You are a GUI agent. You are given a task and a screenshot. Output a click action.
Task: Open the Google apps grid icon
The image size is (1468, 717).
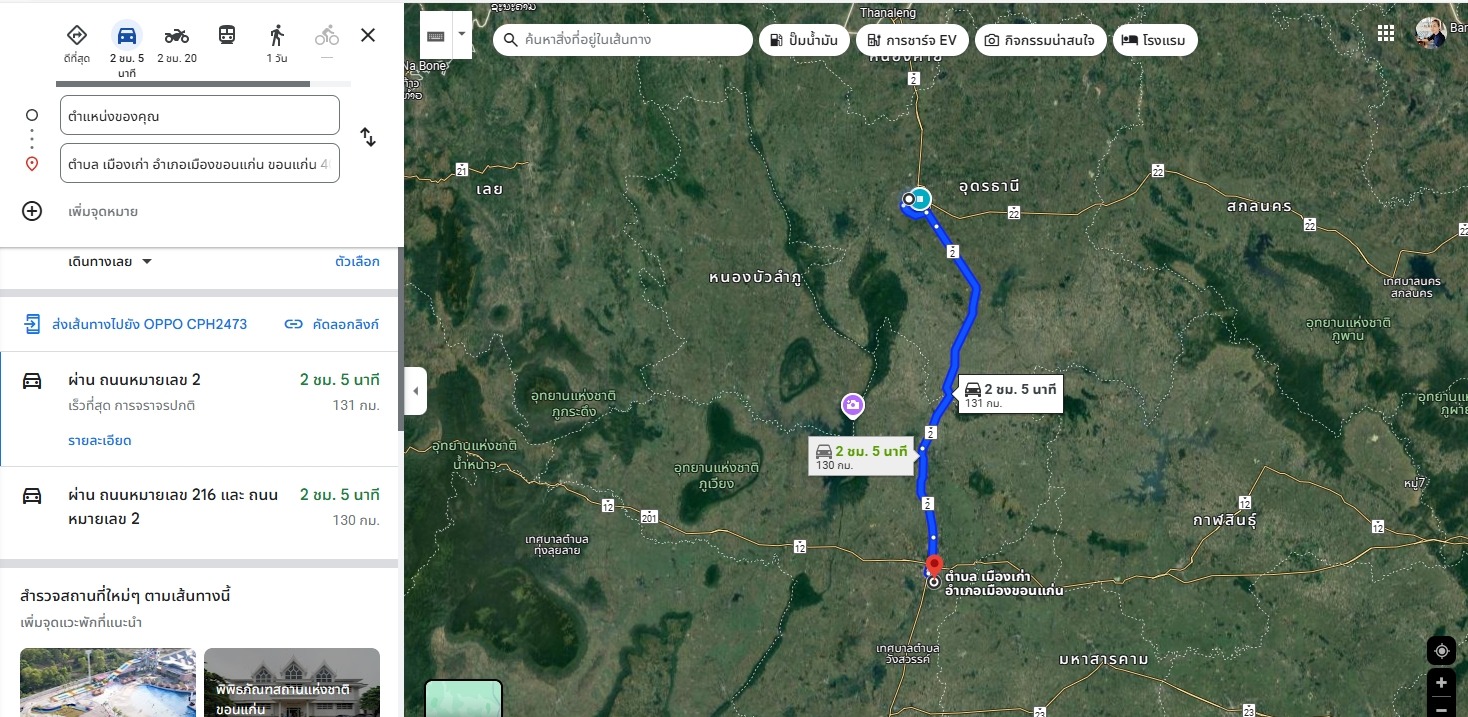click(x=1386, y=33)
